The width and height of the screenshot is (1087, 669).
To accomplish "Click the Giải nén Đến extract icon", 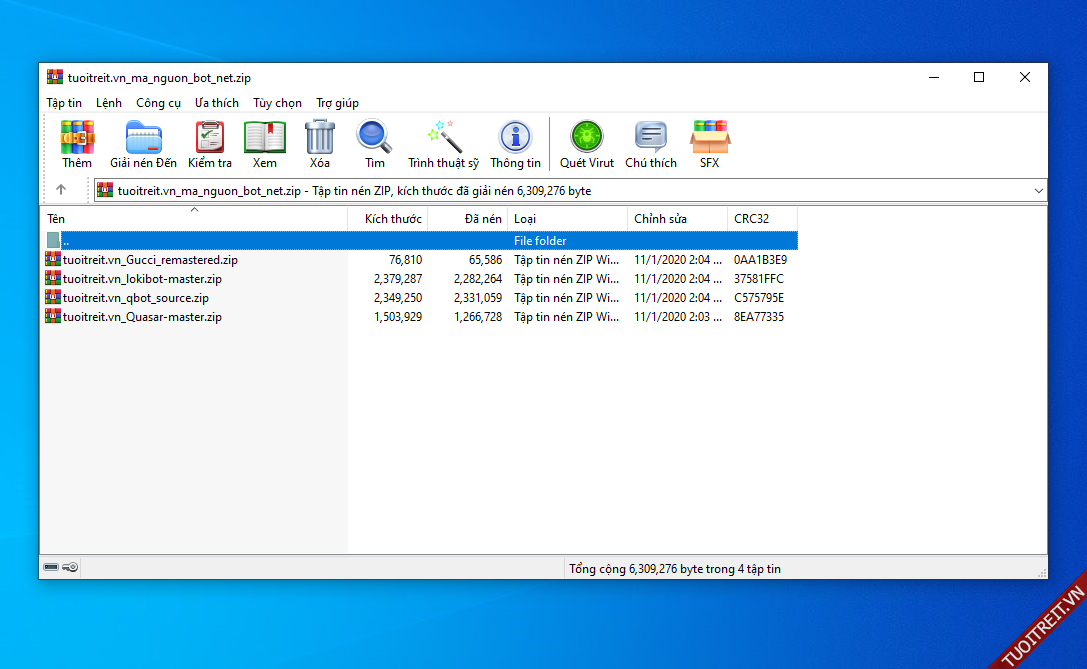I will [143, 144].
